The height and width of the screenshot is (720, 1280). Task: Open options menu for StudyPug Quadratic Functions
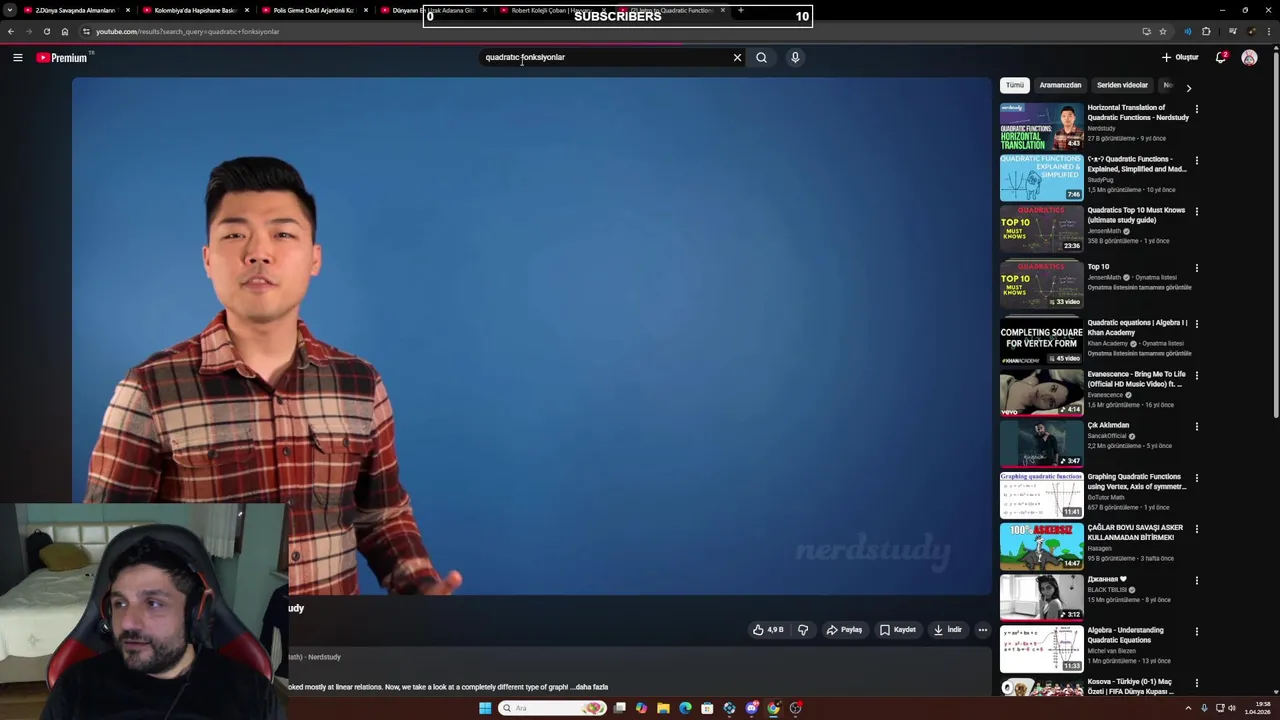click(x=1197, y=160)
